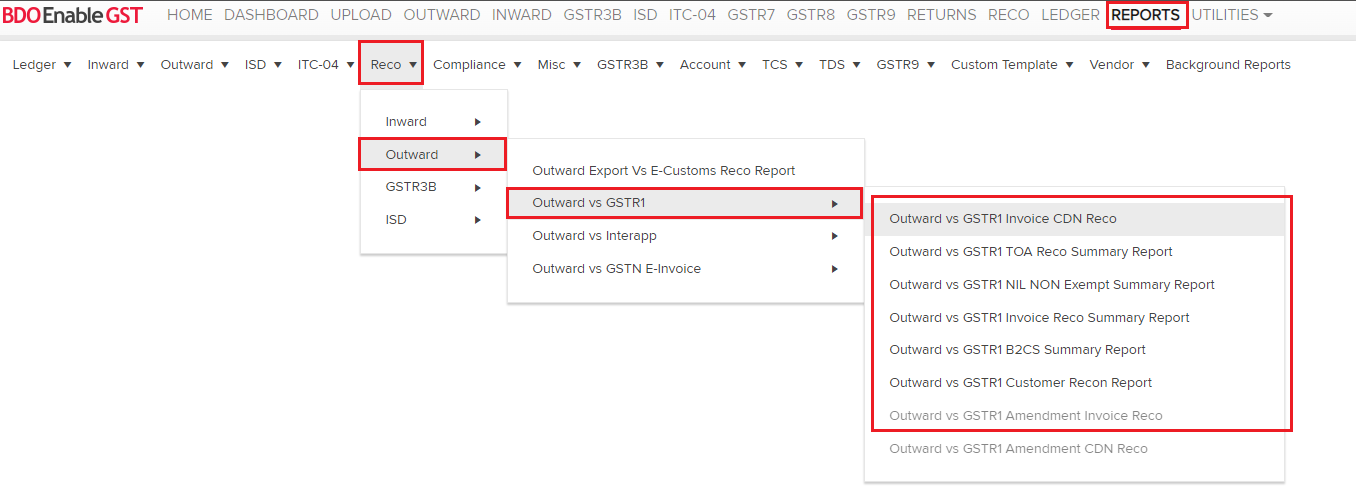This screenshot has width=1356, height=498.
Task: Select Outward Export Vs E-Customs Reco Report
Action: [x=663, y=171]
